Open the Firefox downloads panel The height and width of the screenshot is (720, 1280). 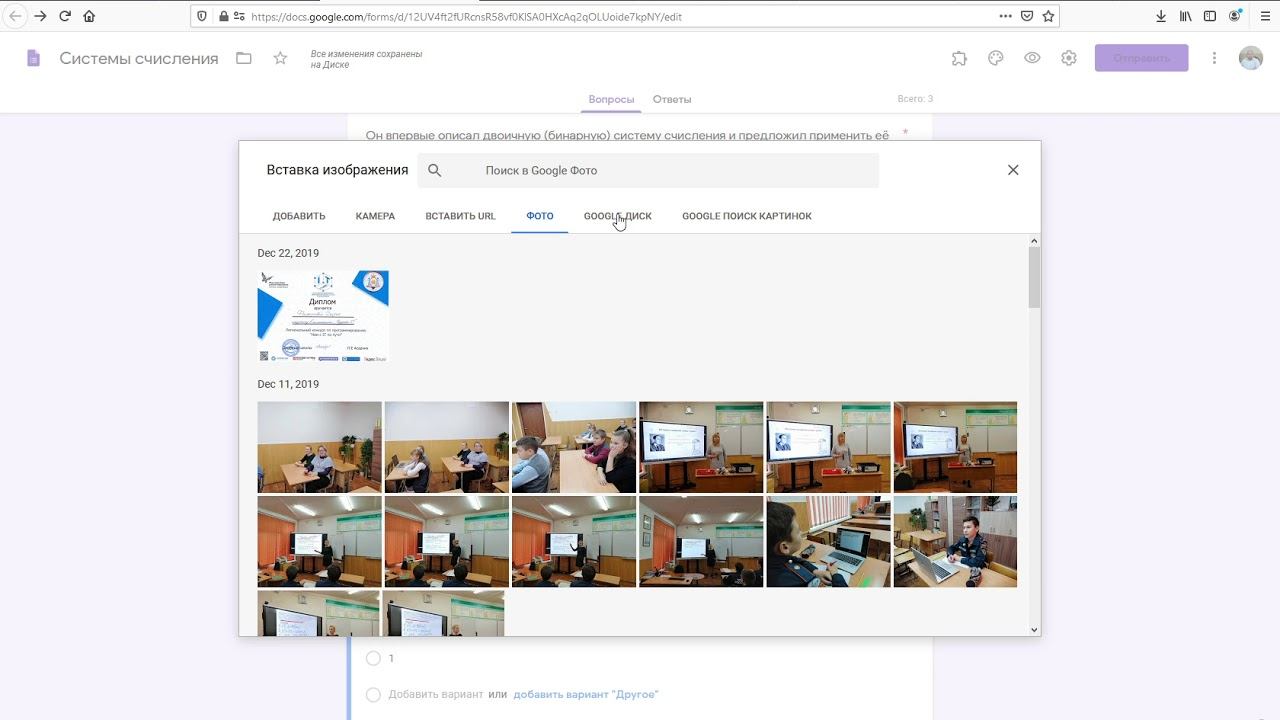1161,16
